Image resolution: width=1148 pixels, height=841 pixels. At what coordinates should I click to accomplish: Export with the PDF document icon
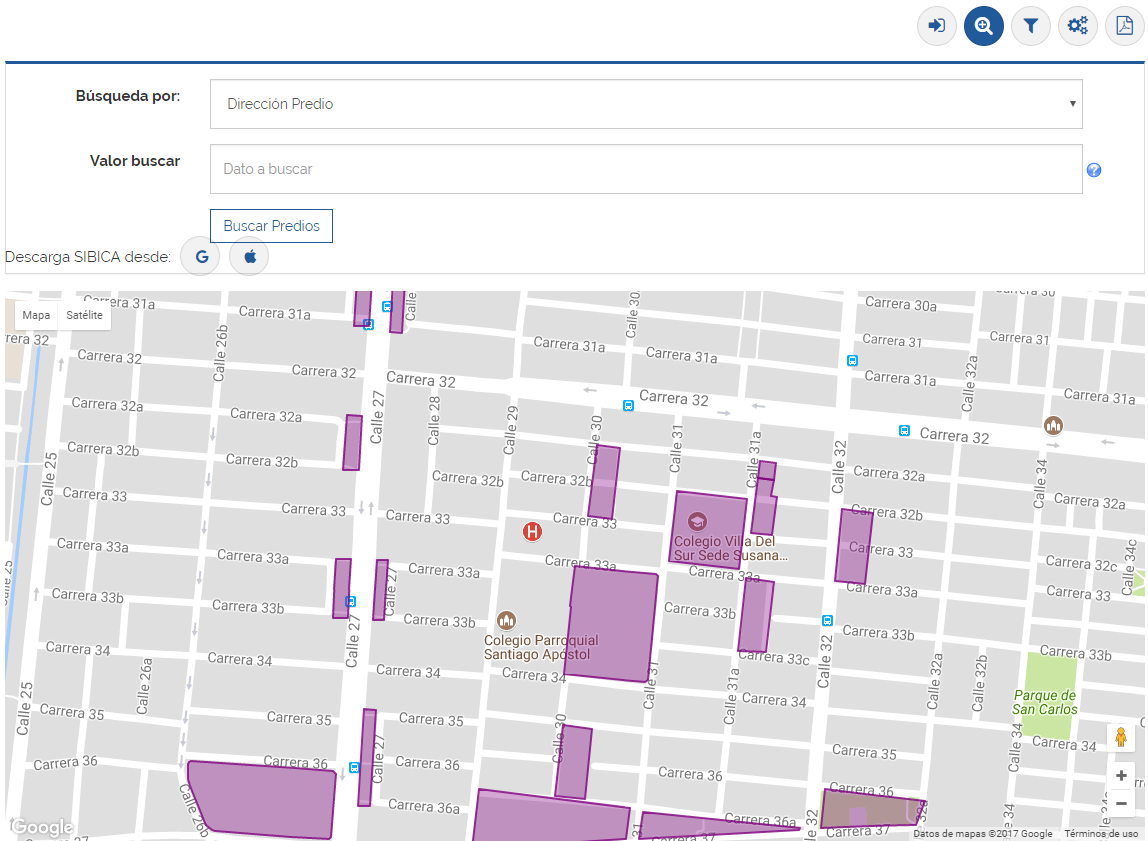point(1124,26)
